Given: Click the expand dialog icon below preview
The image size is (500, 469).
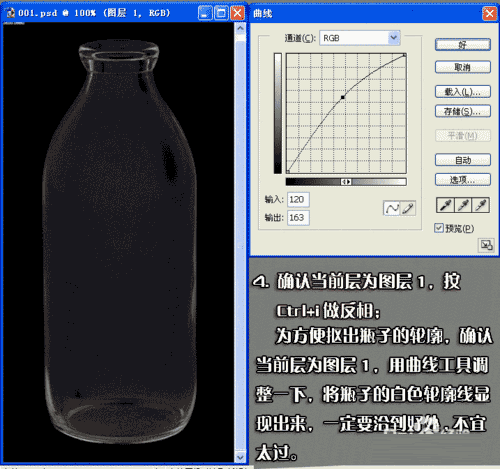Looking at the screenshot, I should coord(486,245).
